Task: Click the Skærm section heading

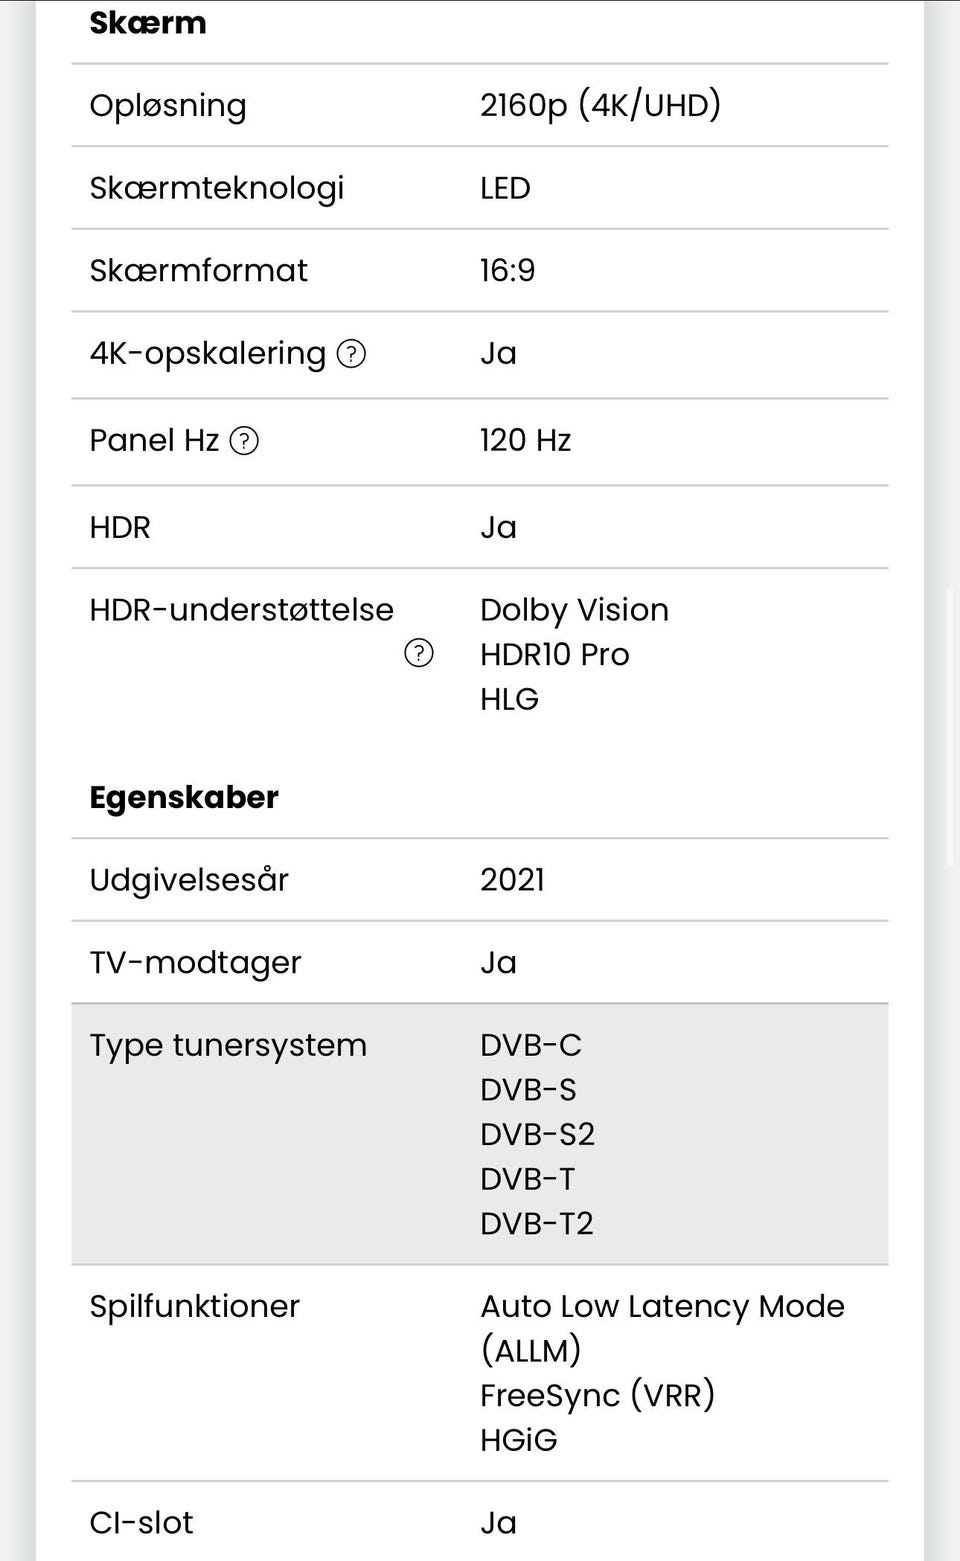Action: [x=148, y=23]
